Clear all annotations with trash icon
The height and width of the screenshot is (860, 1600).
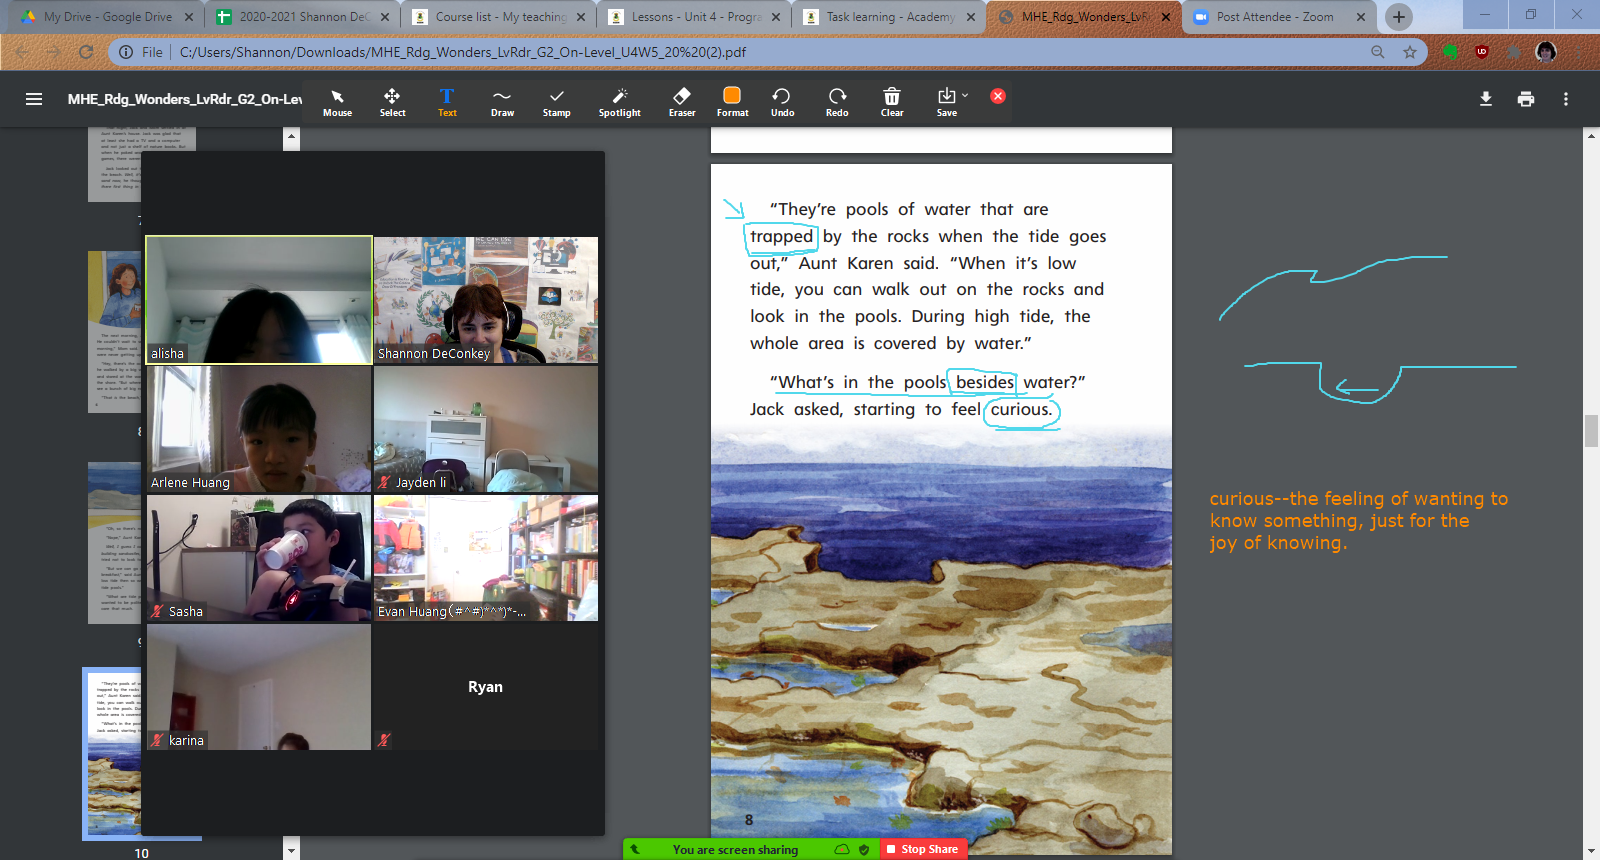pos(892,102)
